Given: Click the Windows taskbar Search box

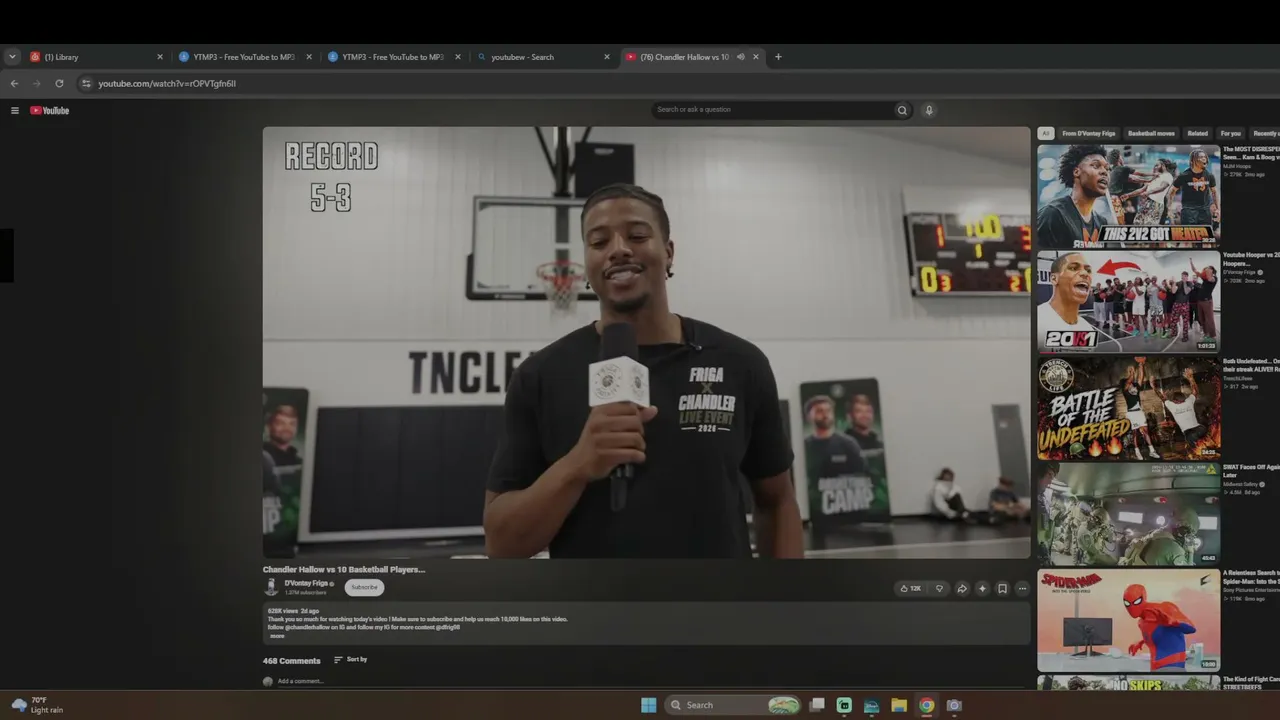Looking at the screenshot, I should [x=734, y=705].
